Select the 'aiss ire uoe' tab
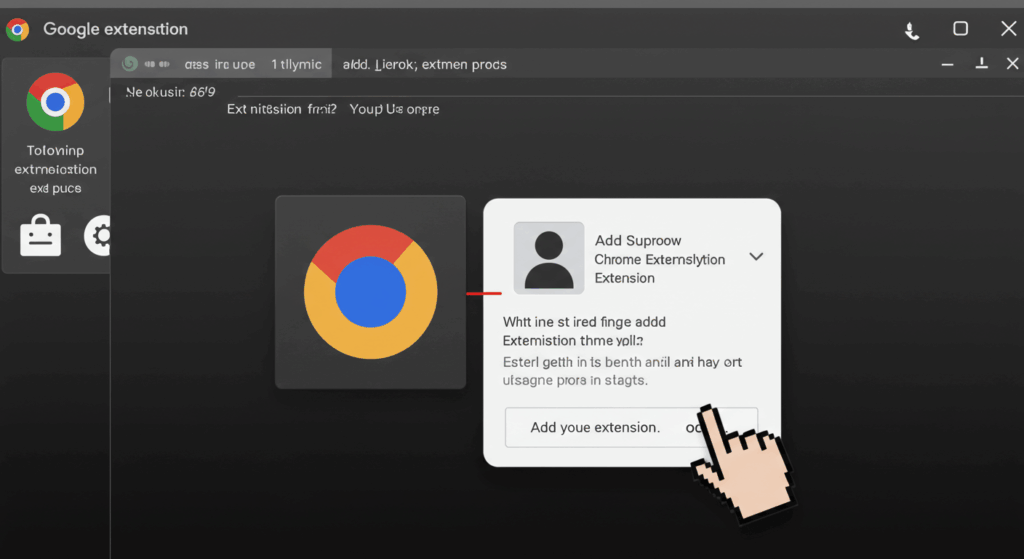The image size is (1024, 559). click(219, 65)
